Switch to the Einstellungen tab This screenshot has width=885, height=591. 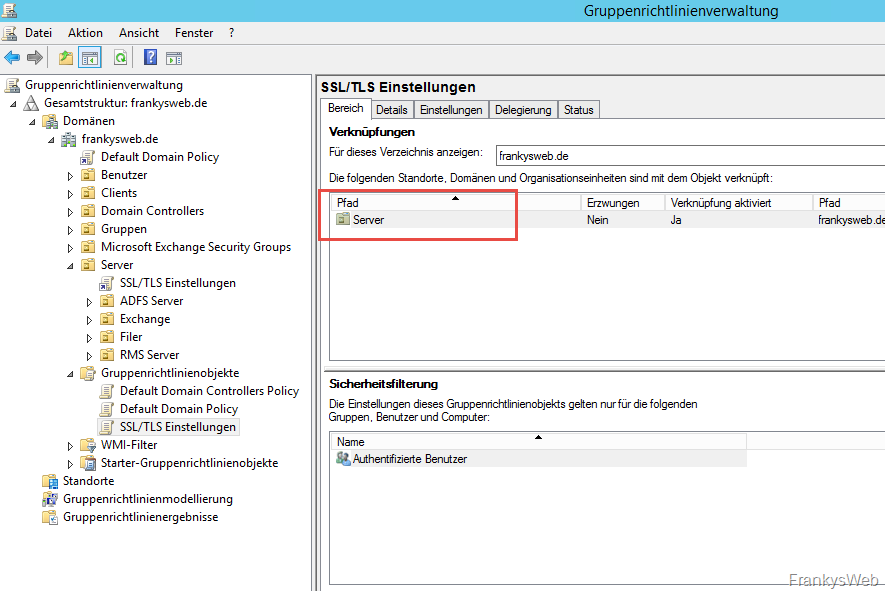tap(451, 110)
